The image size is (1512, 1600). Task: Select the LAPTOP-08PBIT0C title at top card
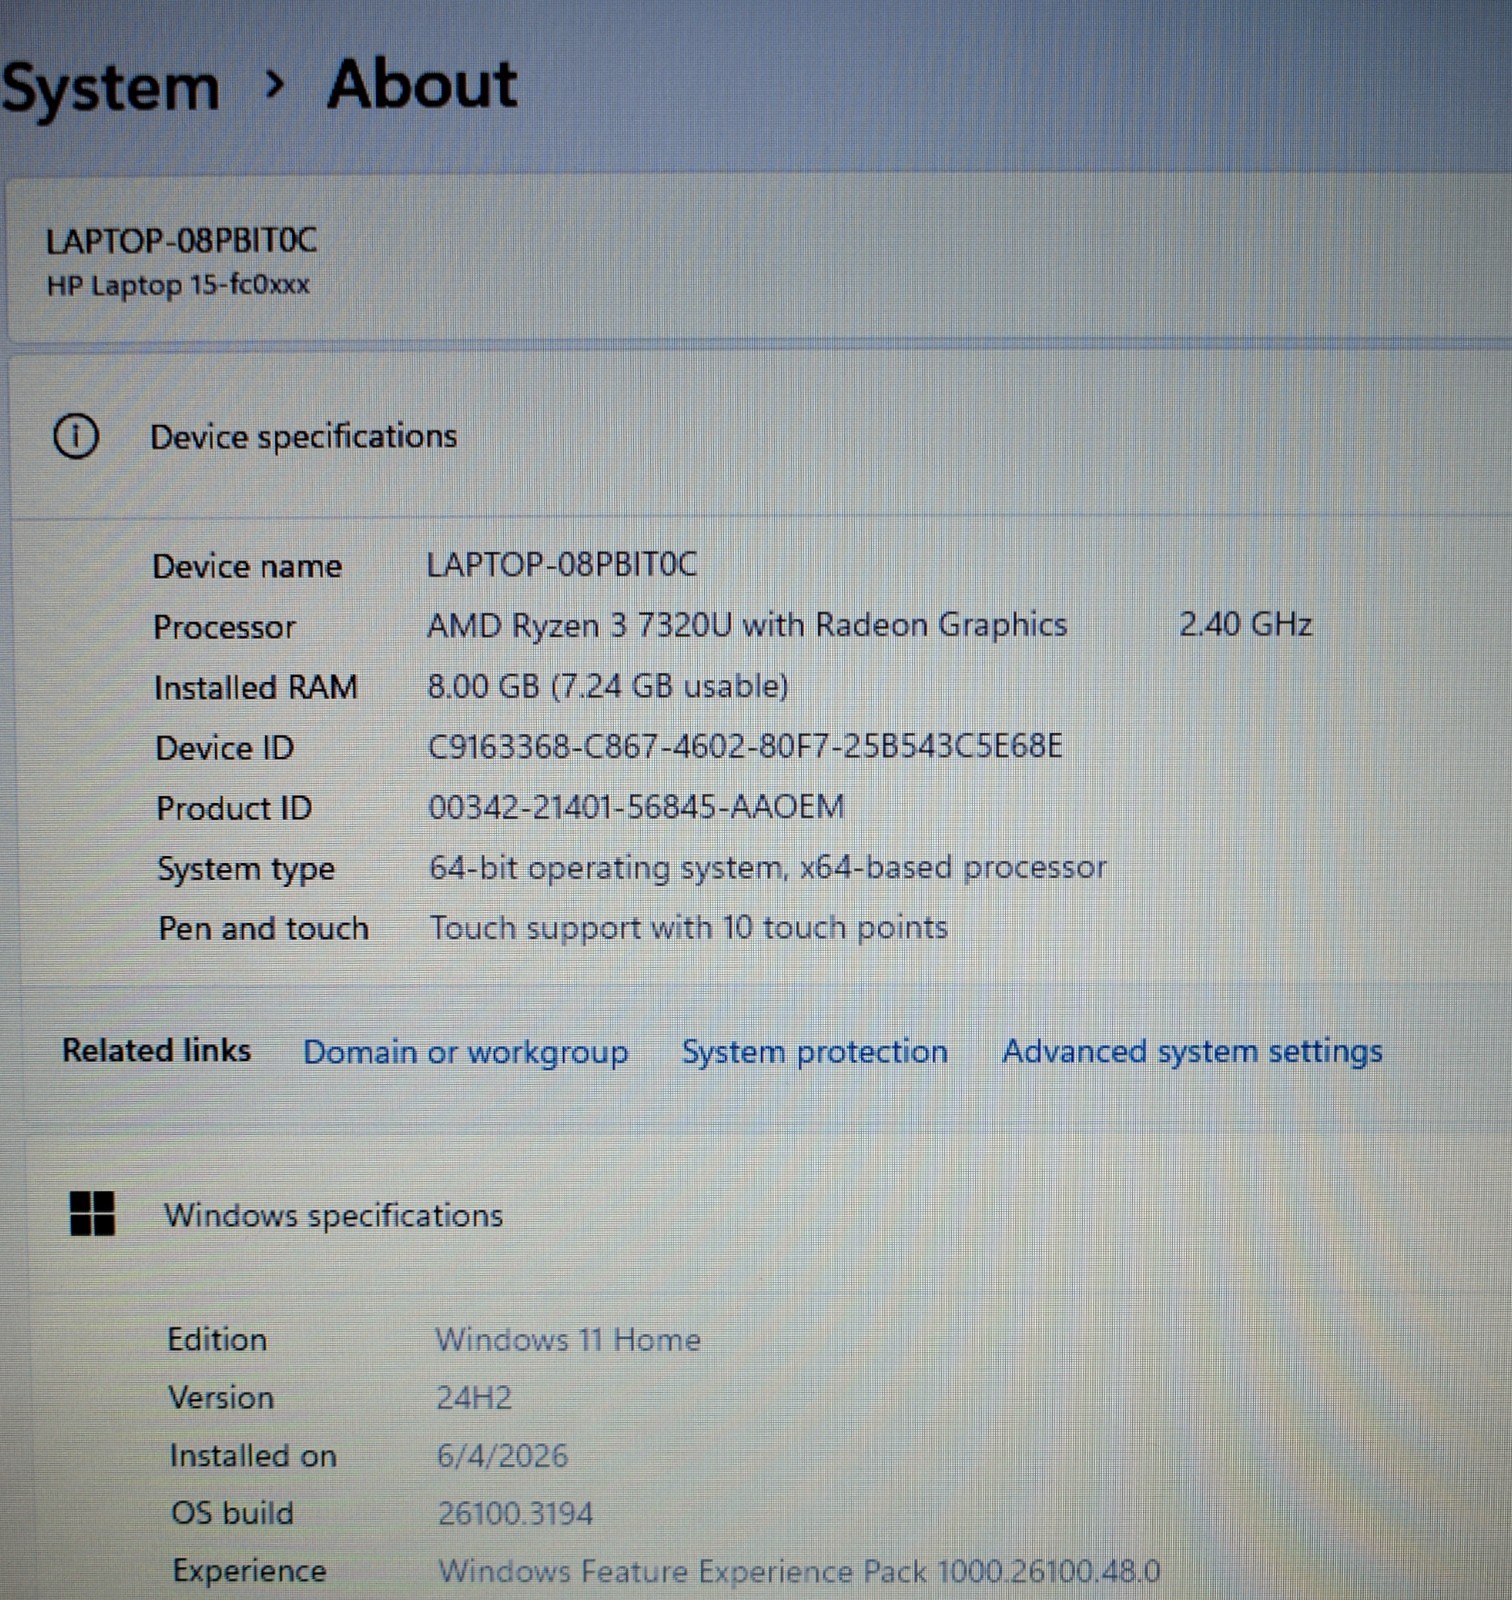(181, 240)
